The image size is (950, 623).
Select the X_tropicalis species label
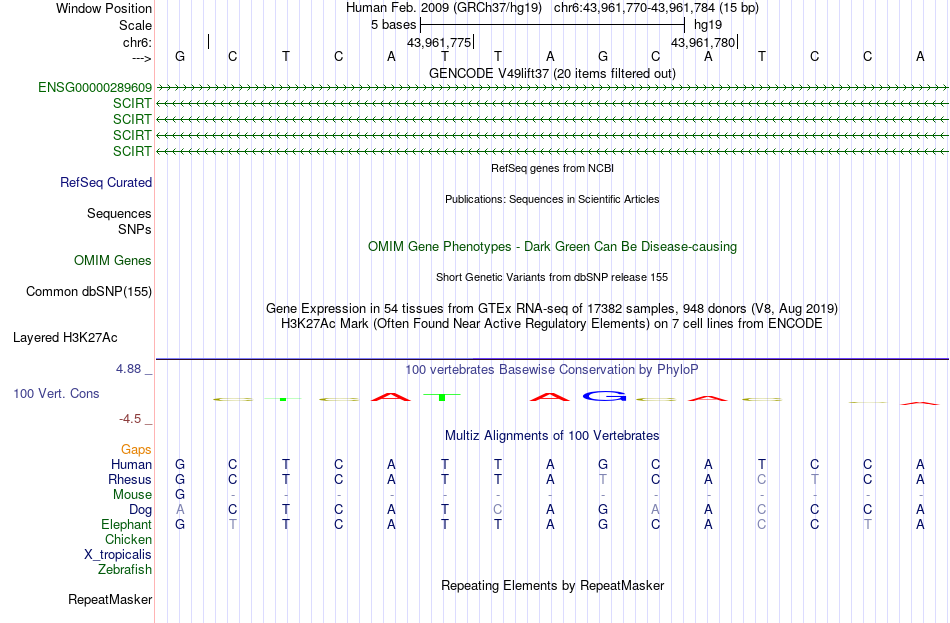118,555
